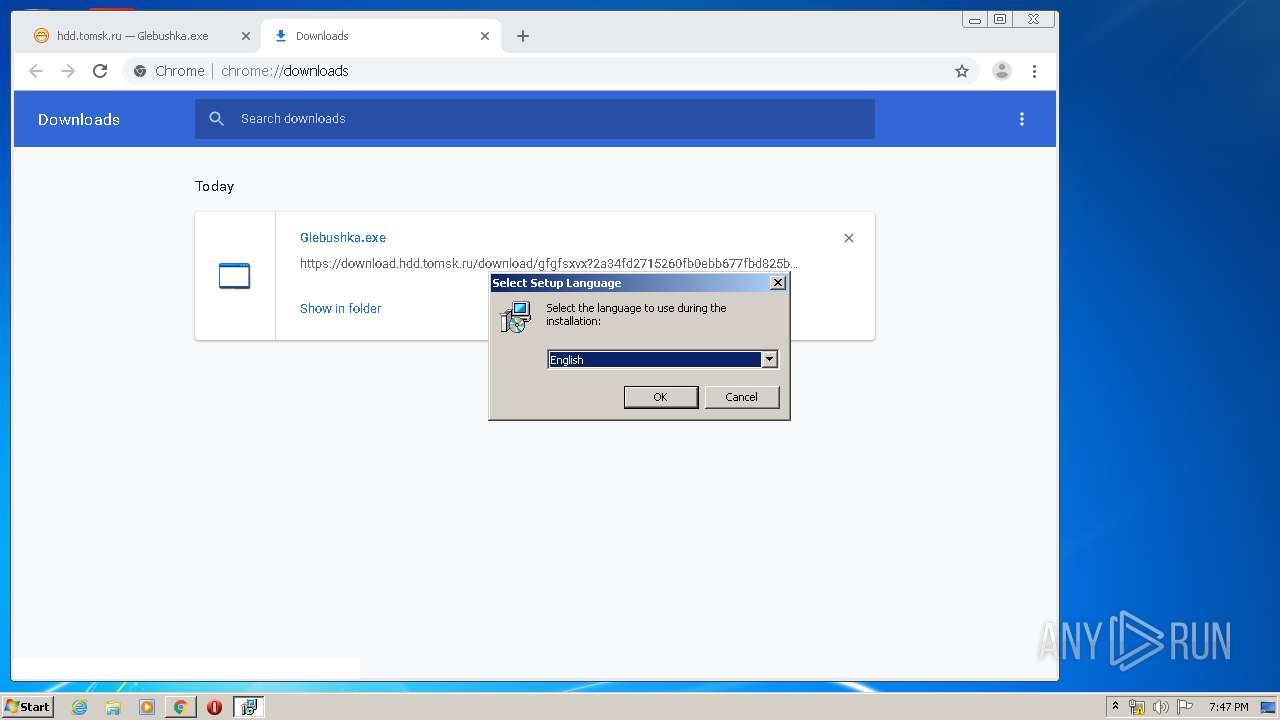The image size is (1280, 720).
Task: Confirm language with OK button
Action: (660, 397)
